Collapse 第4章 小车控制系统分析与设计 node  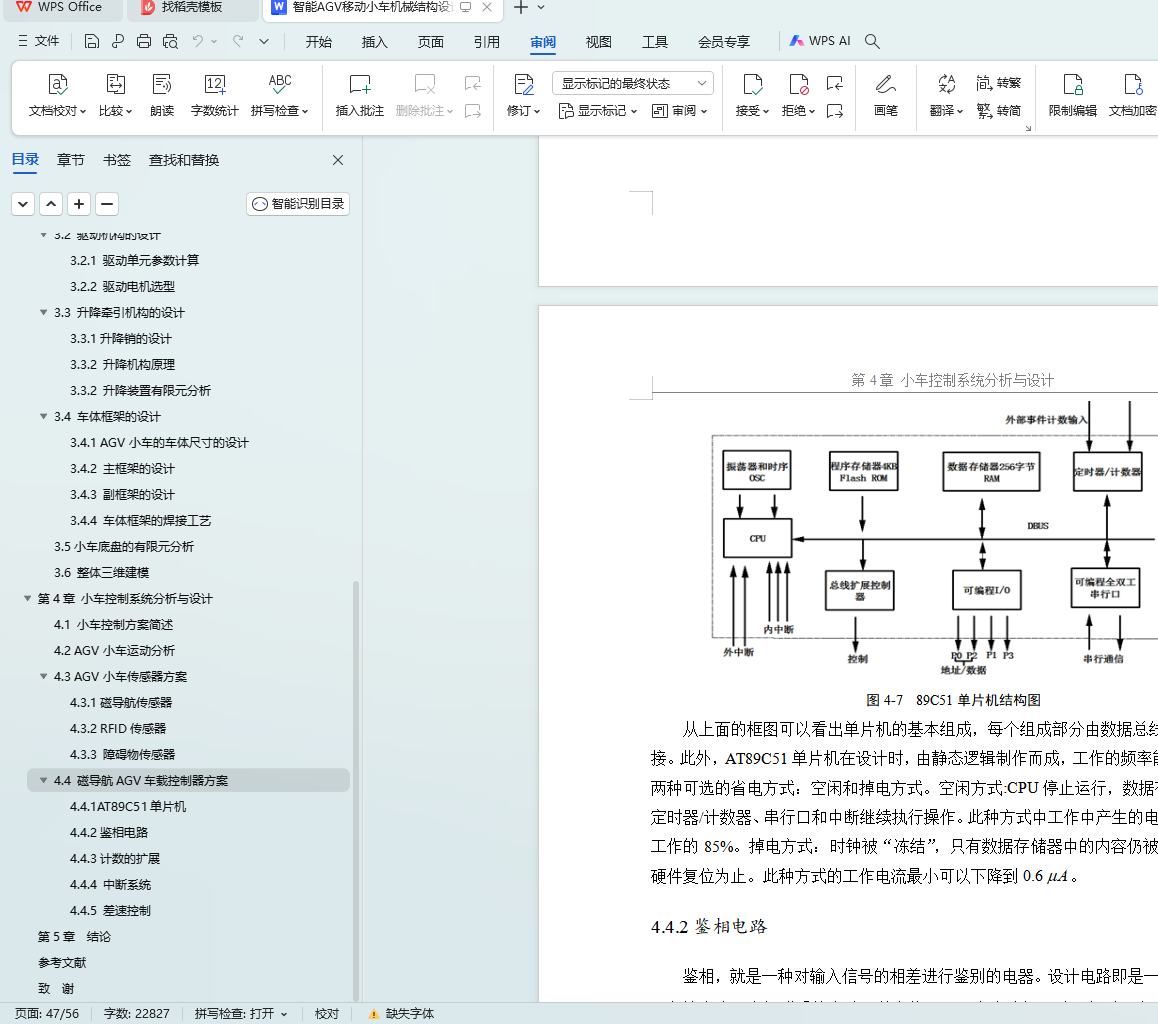pyautogui.click(x=27, y=599)
